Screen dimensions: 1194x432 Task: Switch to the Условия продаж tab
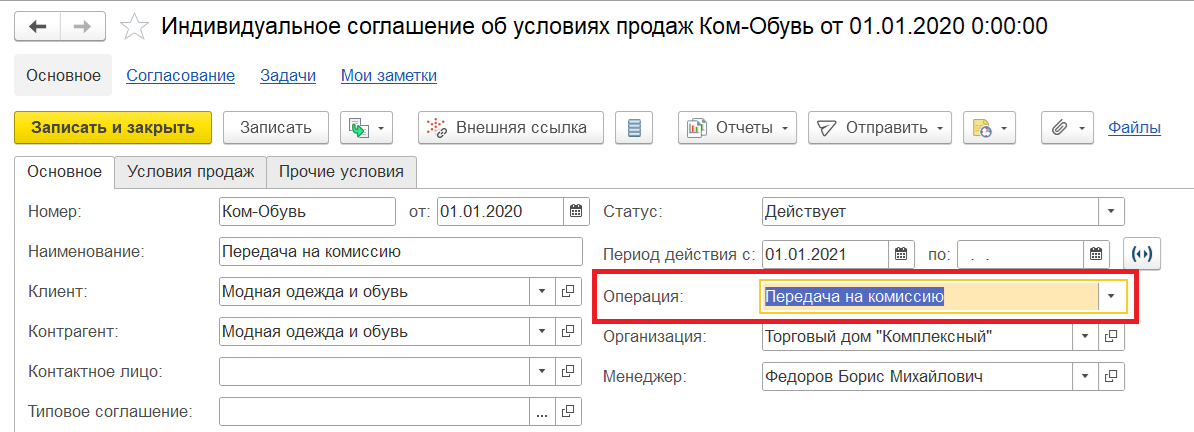[x=190, y=171]
